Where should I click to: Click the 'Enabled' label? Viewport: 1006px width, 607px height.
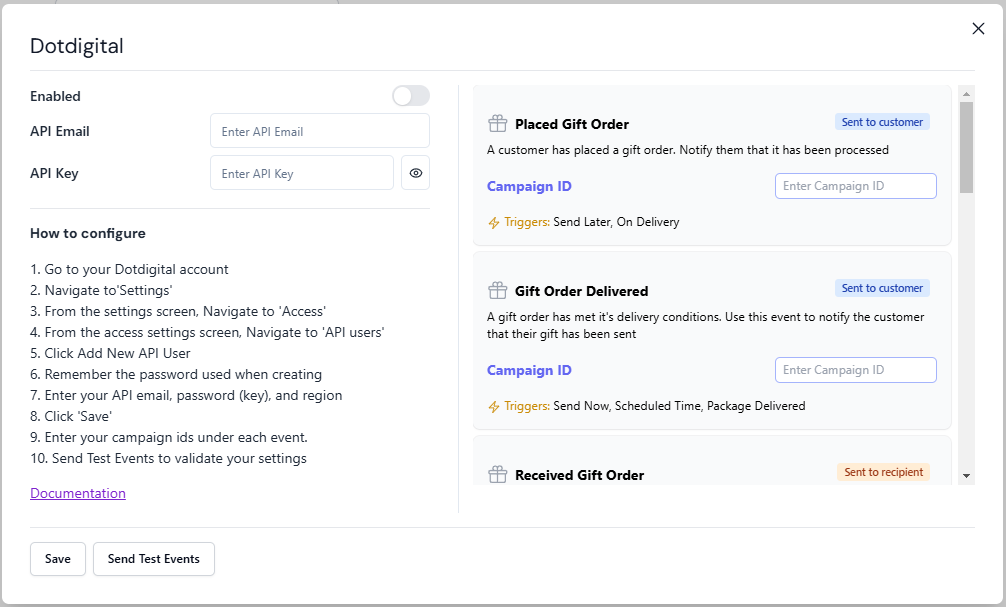pos(55,96)
